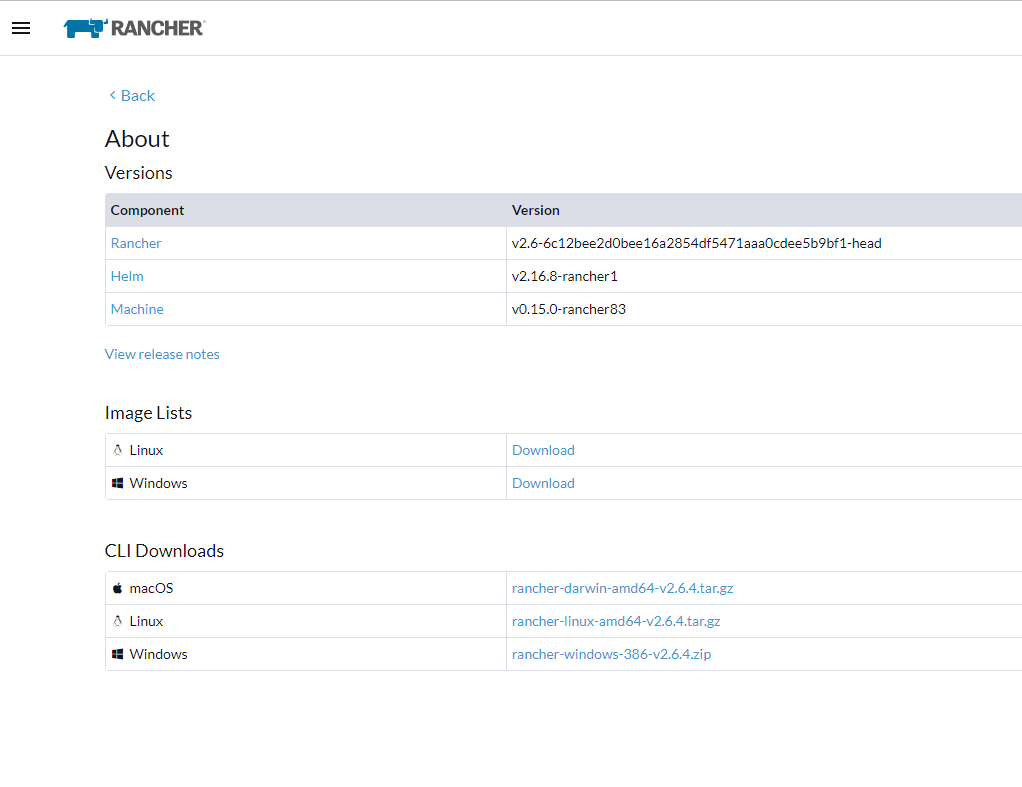Click the Component column header
This screenshot has height=787, width=1022.
(147, 210)
